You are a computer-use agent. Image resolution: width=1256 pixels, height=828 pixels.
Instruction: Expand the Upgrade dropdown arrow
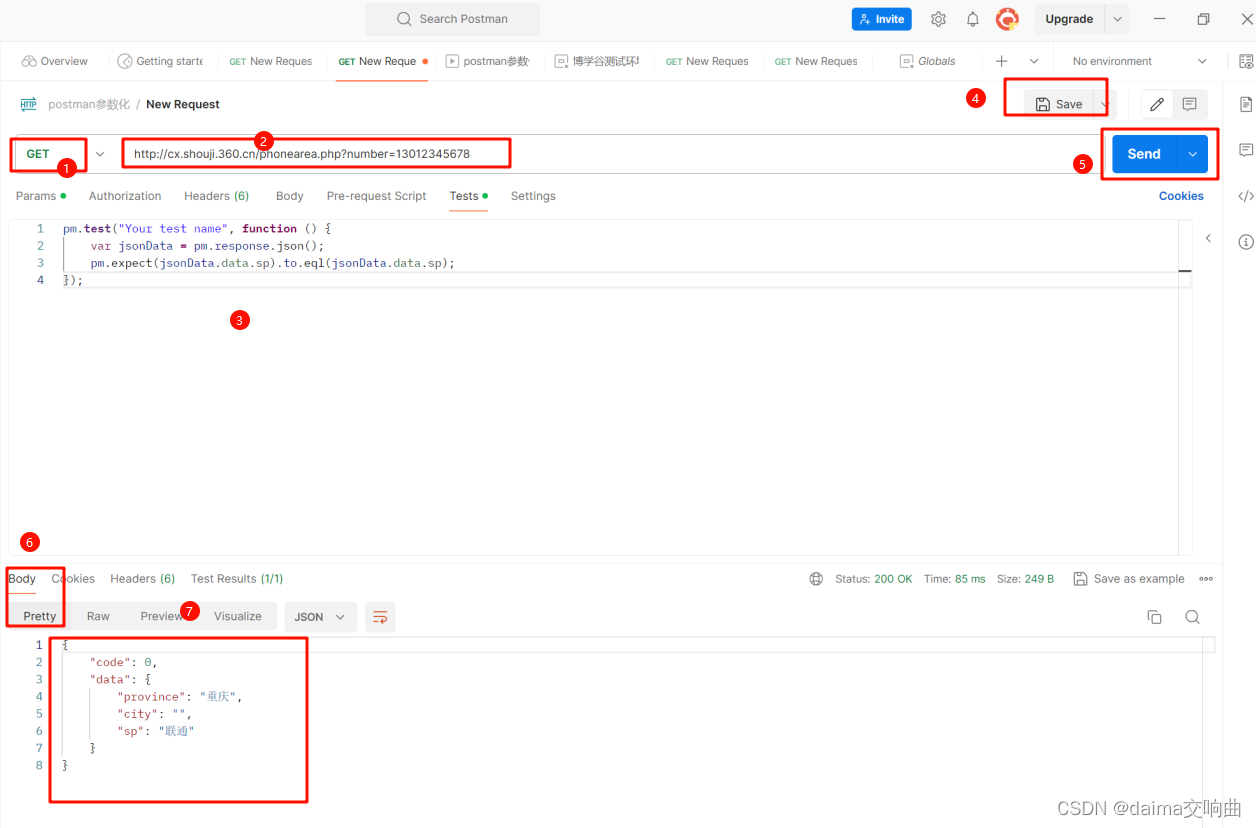(1117, 19)
